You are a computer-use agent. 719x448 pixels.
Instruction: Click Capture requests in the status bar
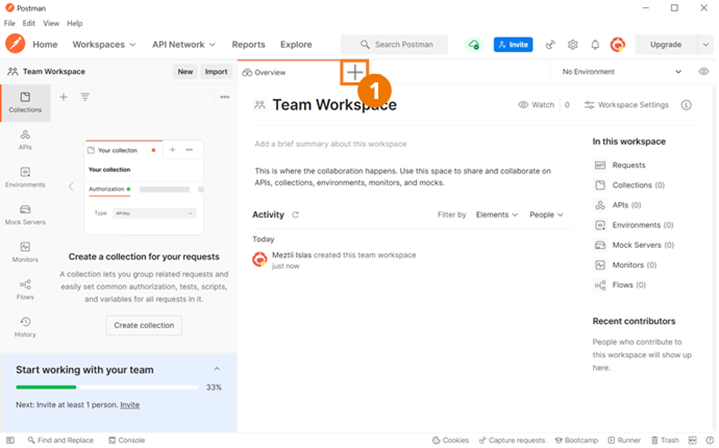(x=512, y=440)
